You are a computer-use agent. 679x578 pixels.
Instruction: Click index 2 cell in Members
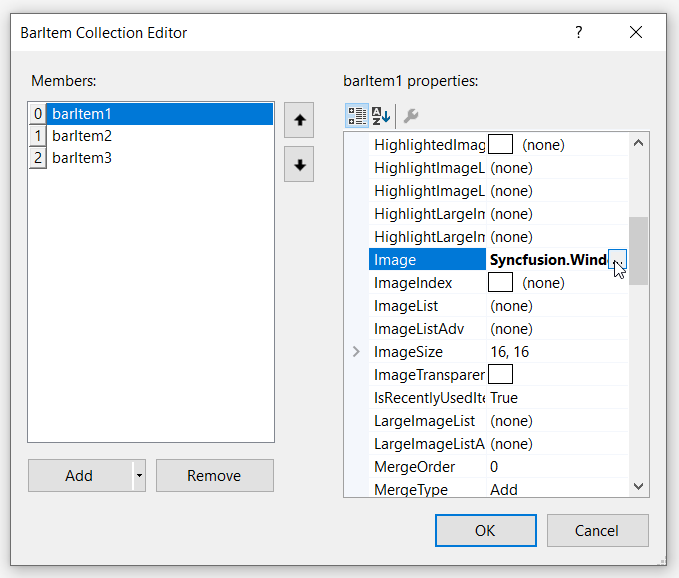[38, 158]
